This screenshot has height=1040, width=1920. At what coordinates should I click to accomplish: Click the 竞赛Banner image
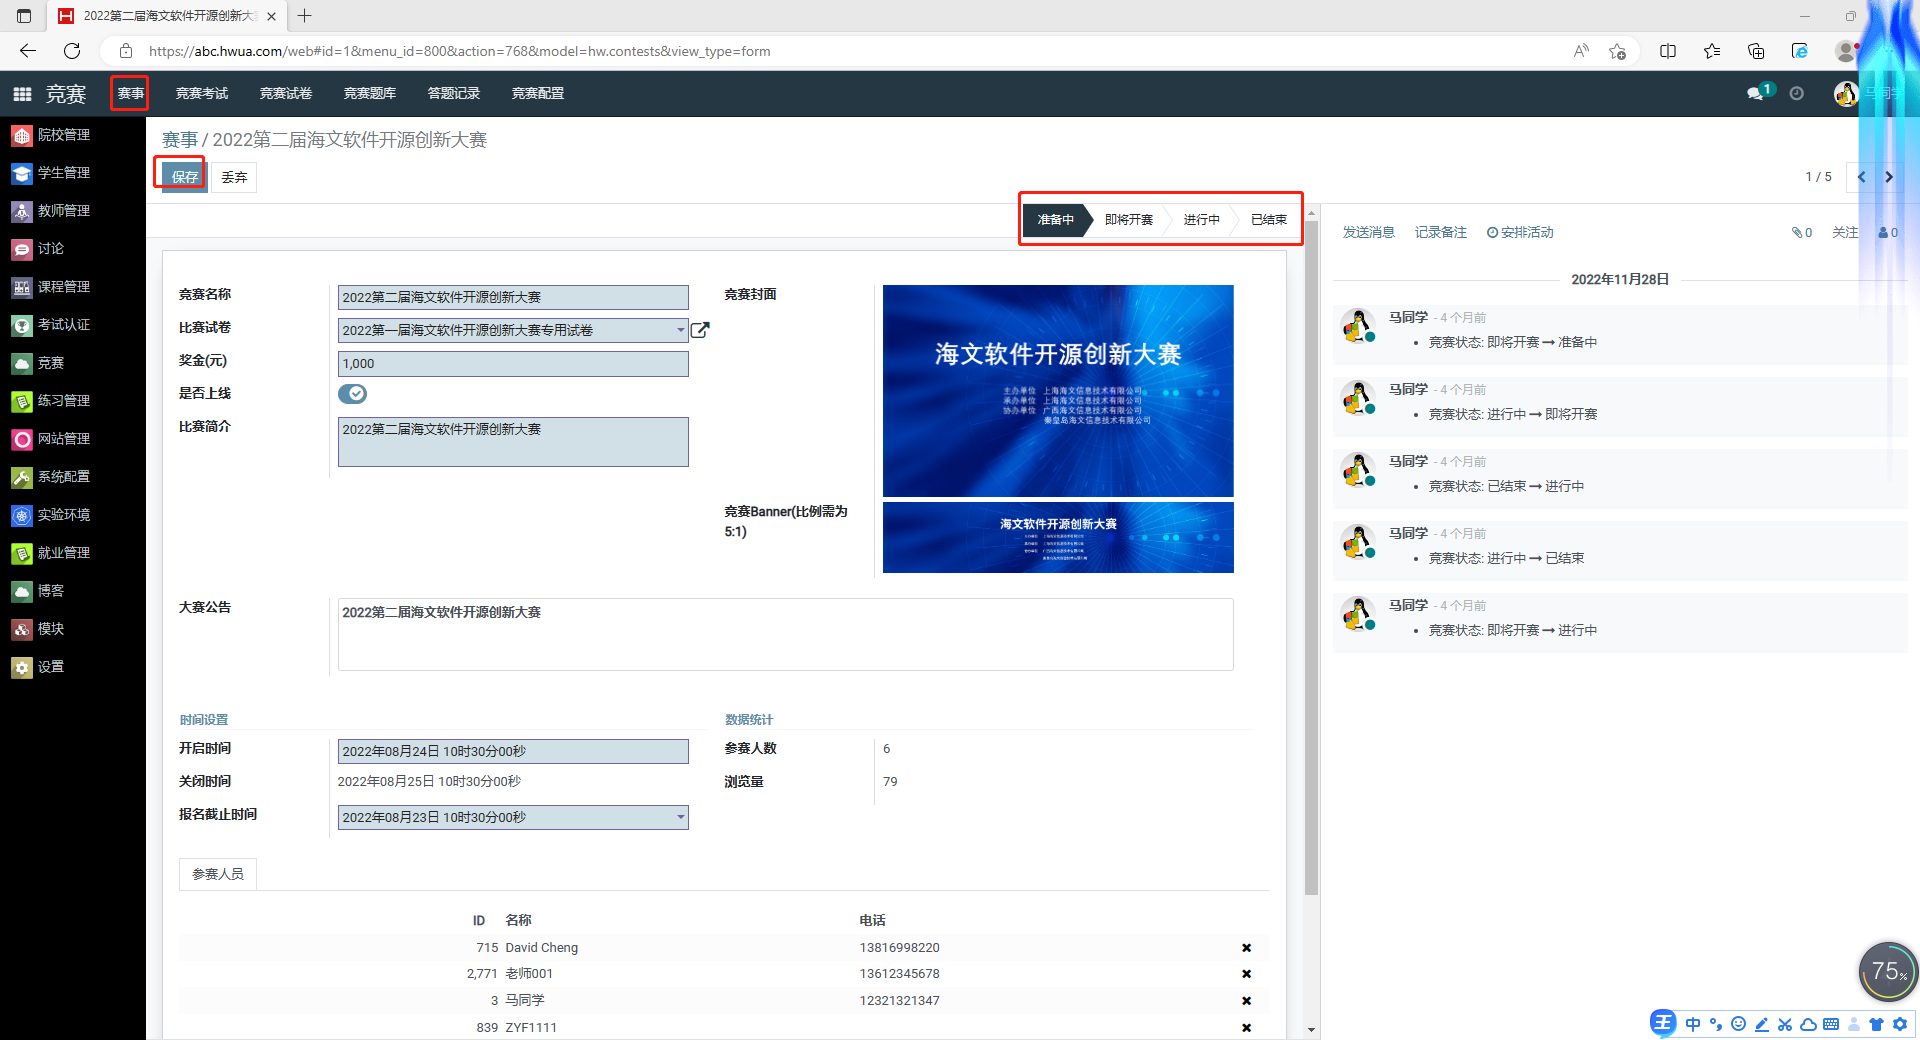[1058, 538]
